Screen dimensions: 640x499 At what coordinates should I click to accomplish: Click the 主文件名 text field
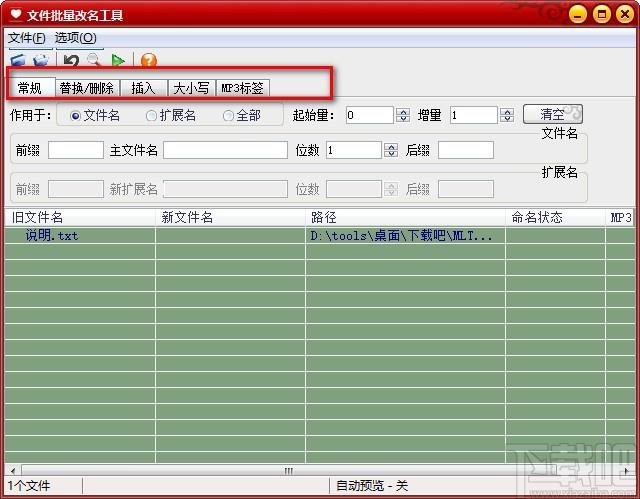pos(225,150)
